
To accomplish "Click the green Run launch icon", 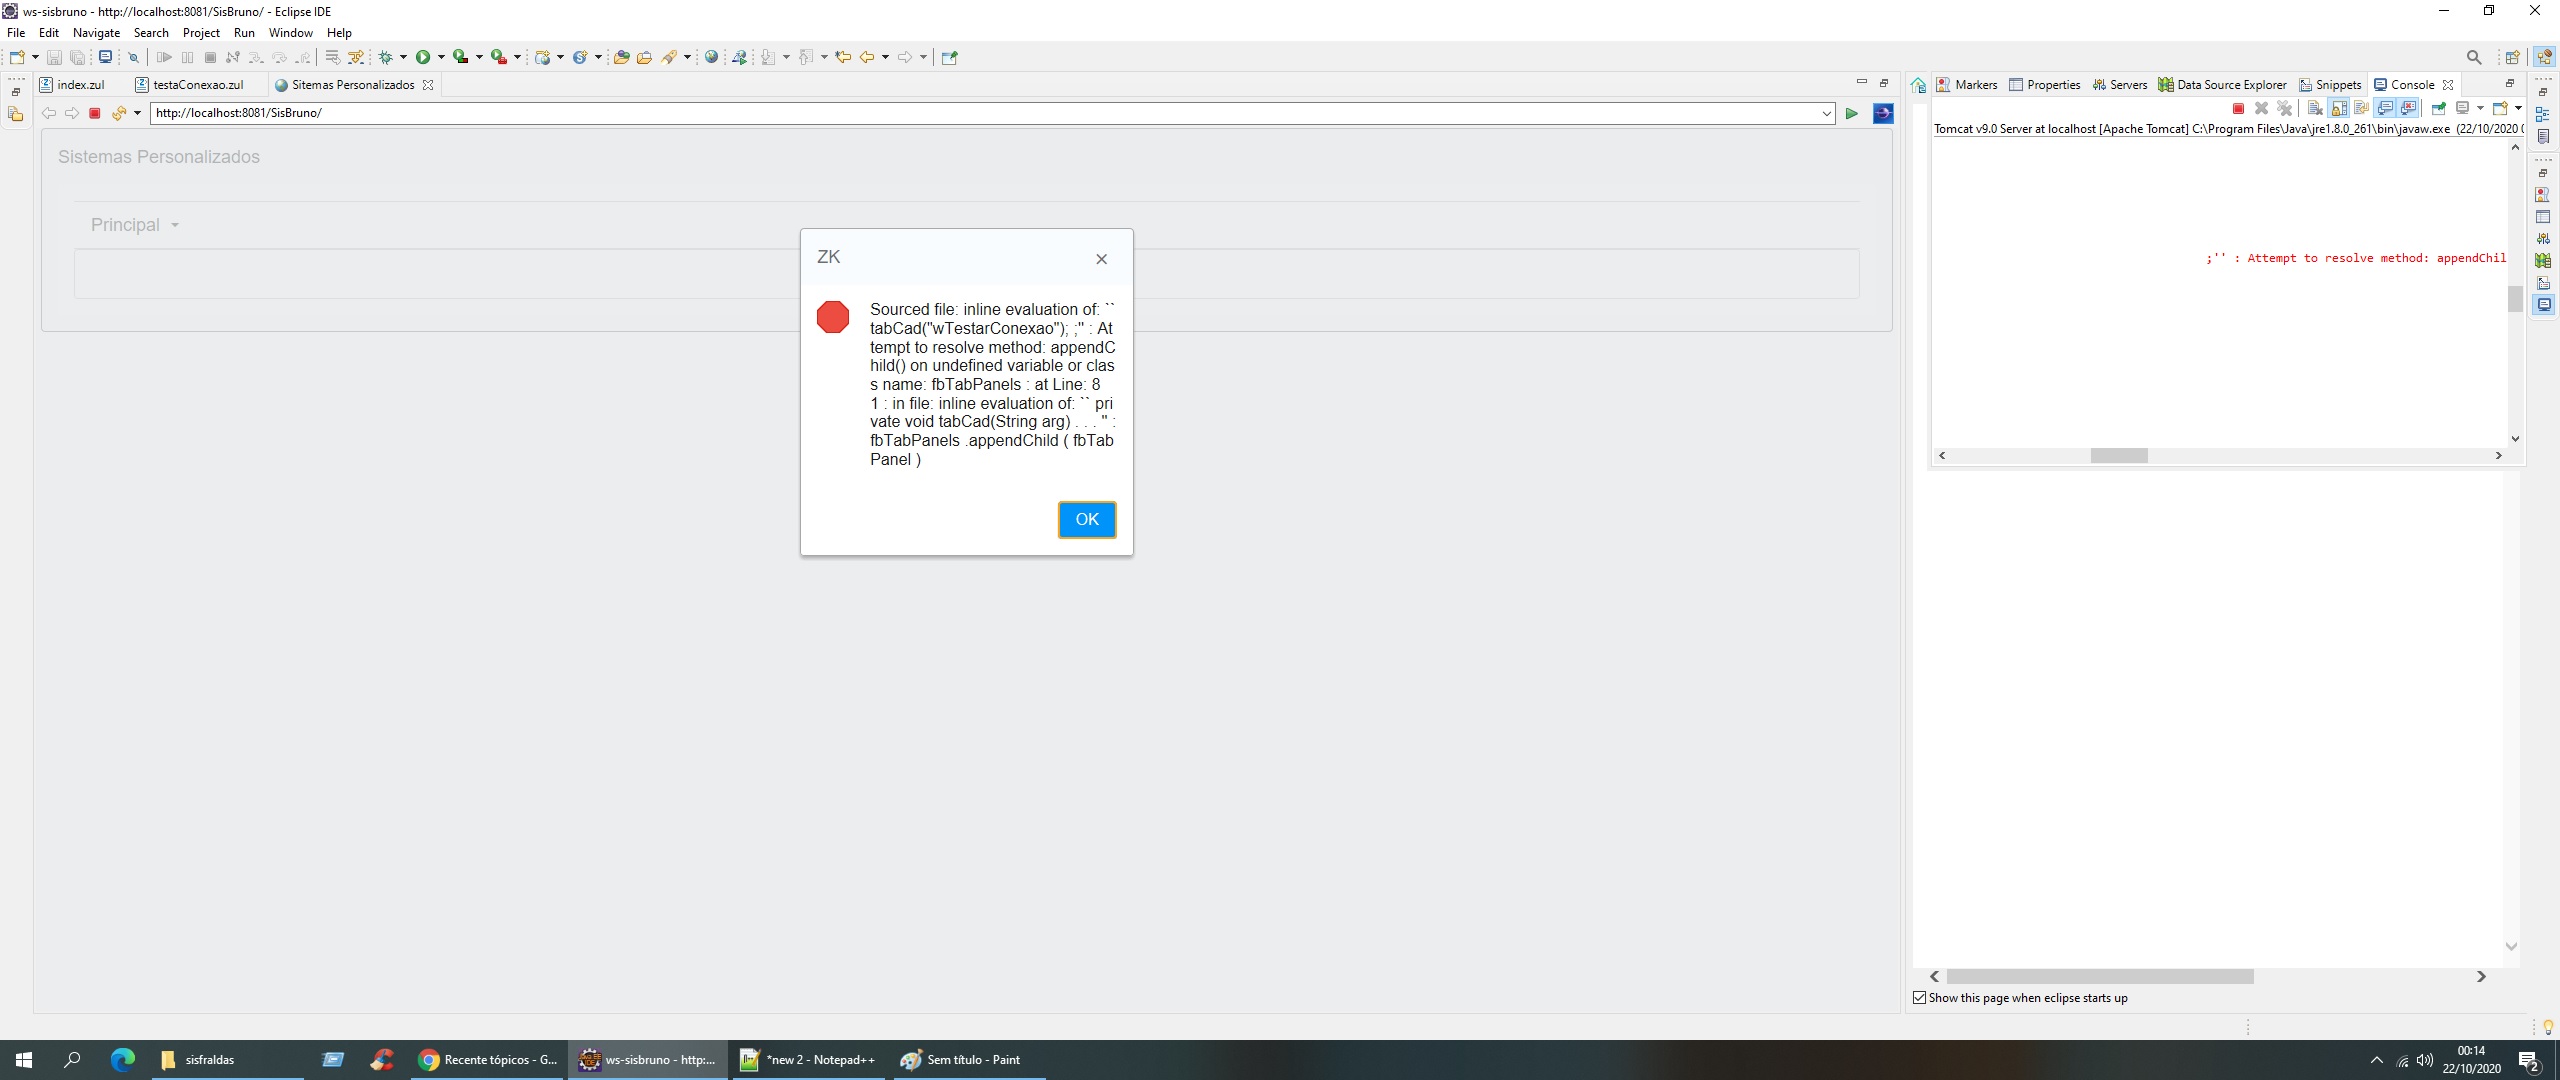I will 423,57.
